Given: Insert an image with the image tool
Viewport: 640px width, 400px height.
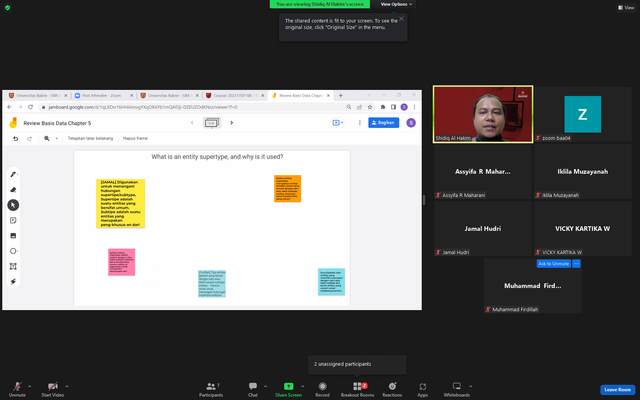Looking at the screenshot, I should pos(13,236).
